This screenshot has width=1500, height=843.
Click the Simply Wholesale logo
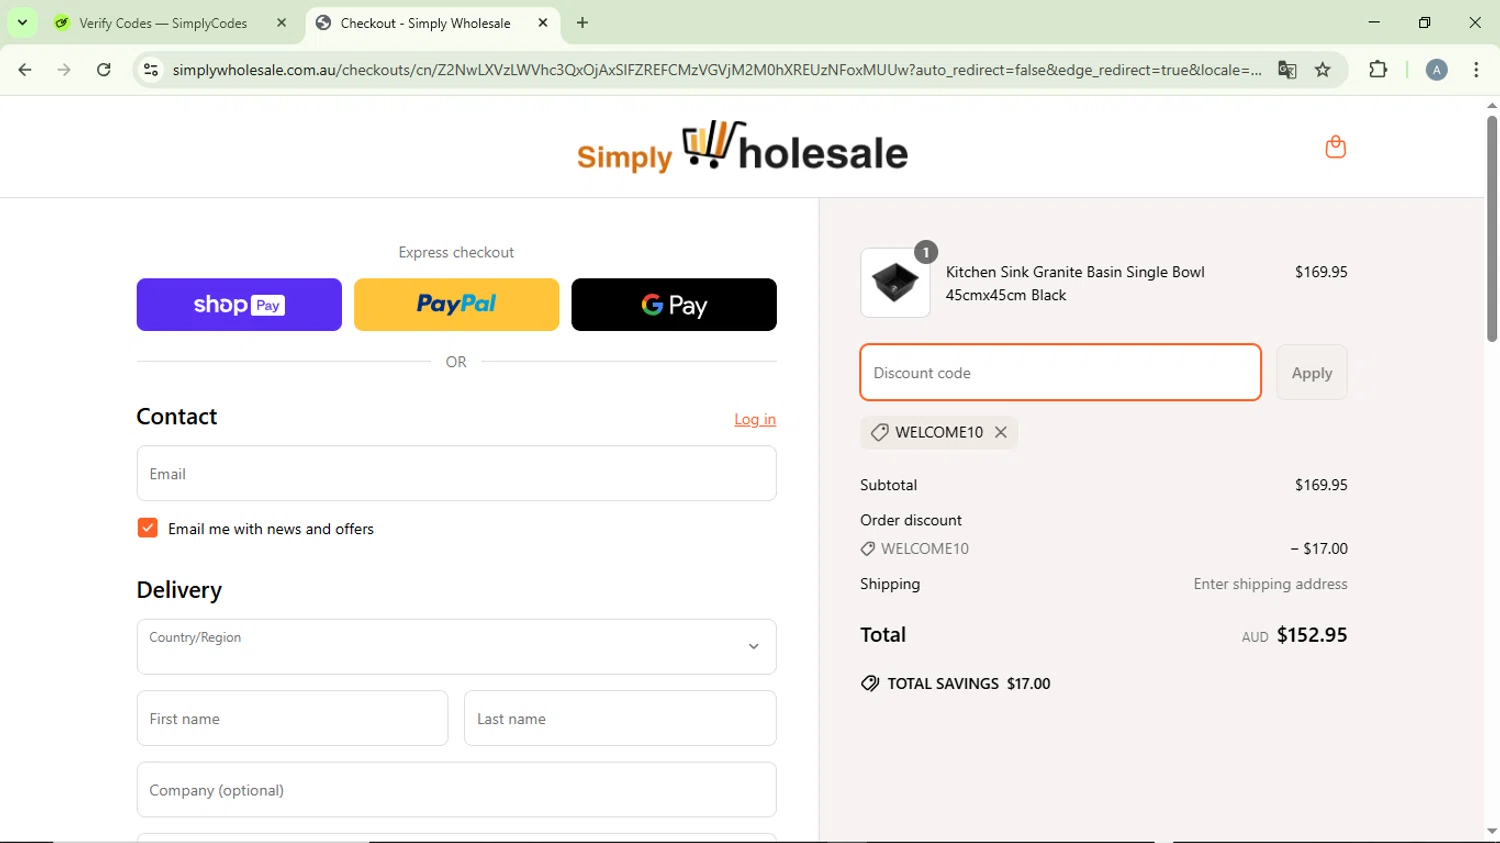(x=742, y=147)
